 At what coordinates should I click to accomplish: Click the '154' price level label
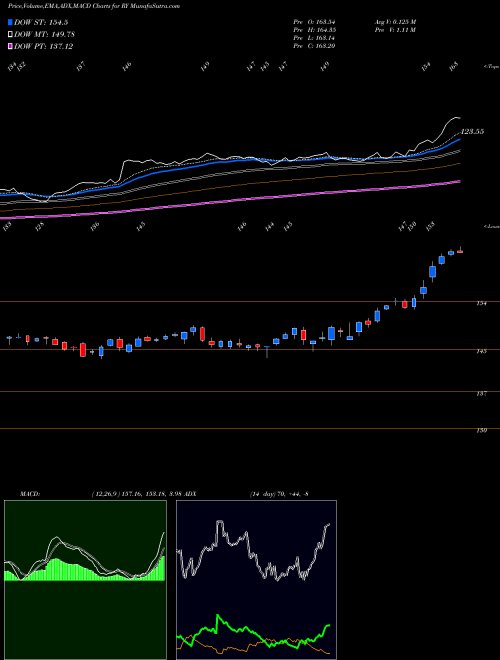pos(482,303)
